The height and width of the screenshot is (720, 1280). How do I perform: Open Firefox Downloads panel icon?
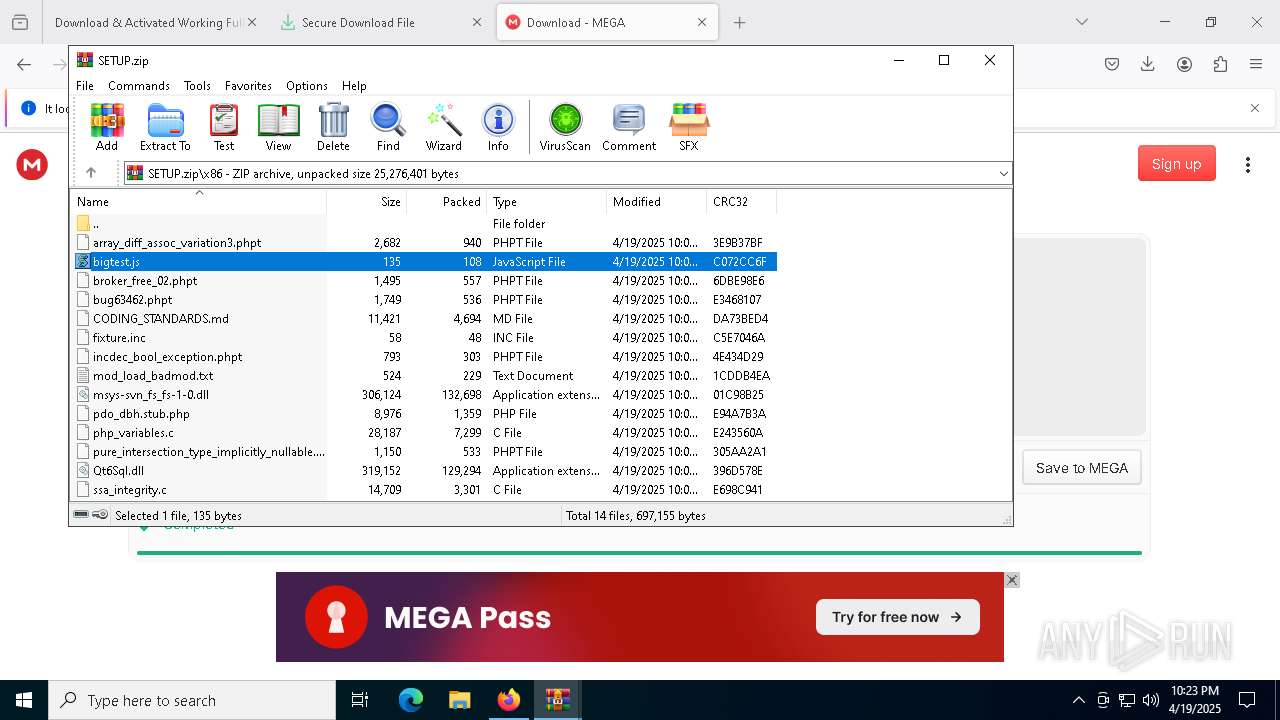click(1148, 64)
